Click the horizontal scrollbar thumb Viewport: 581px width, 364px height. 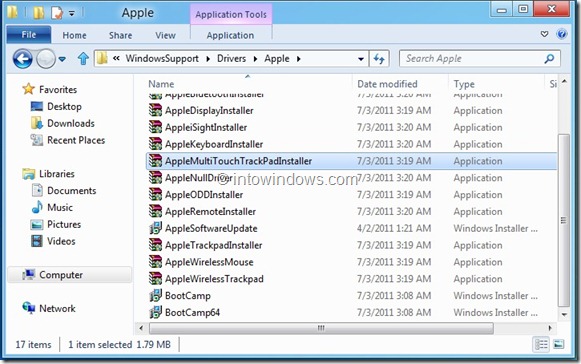coord(321,328)
